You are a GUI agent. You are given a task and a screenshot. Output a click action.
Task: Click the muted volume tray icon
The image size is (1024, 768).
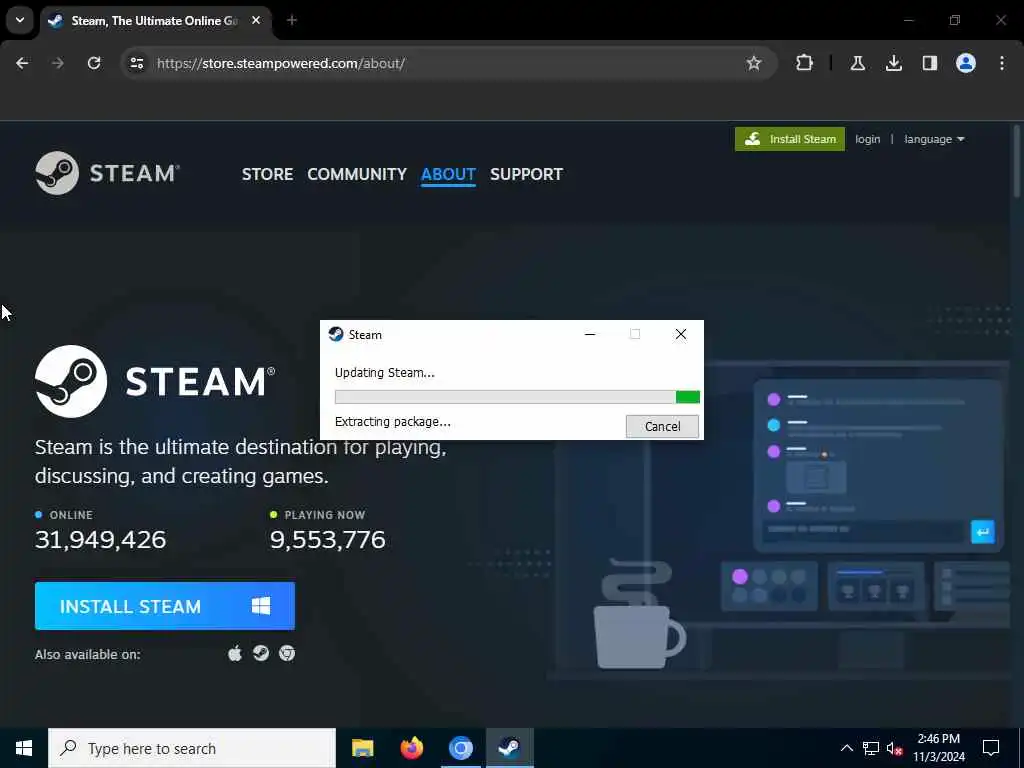895,748
